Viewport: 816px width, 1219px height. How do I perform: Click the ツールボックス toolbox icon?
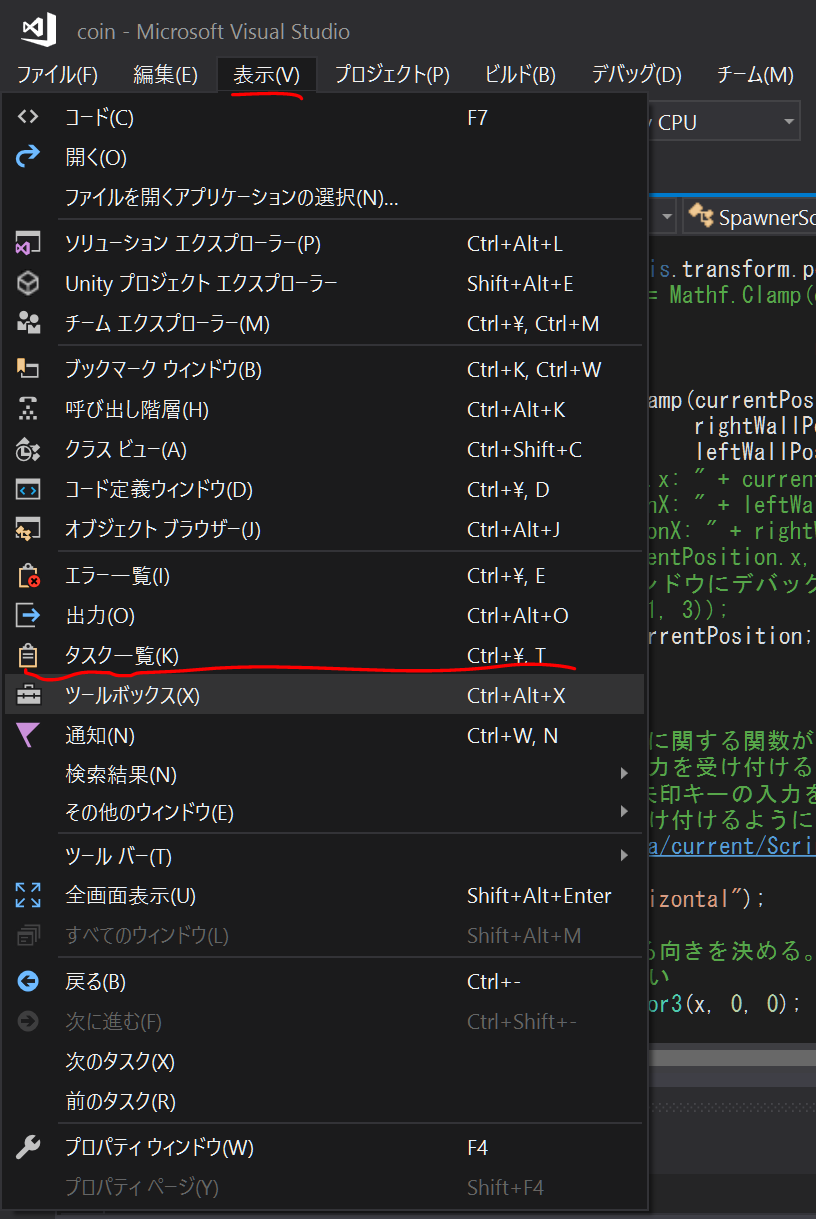[x=28, y=695]
